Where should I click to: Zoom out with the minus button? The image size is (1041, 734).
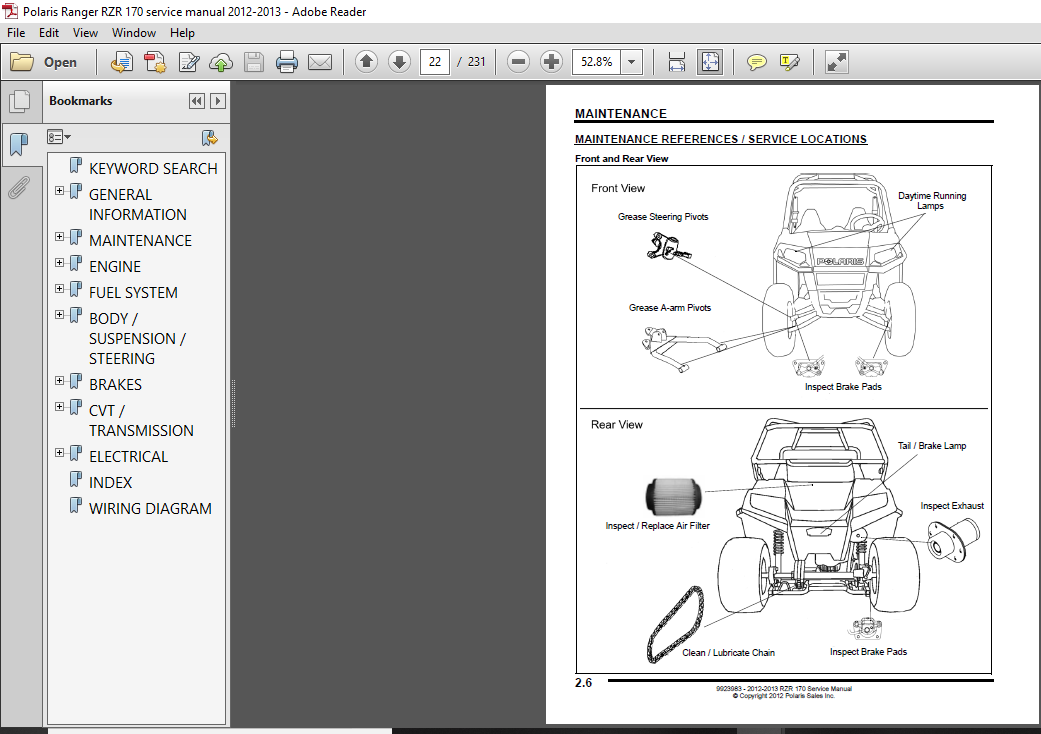[x=518, y=62]
